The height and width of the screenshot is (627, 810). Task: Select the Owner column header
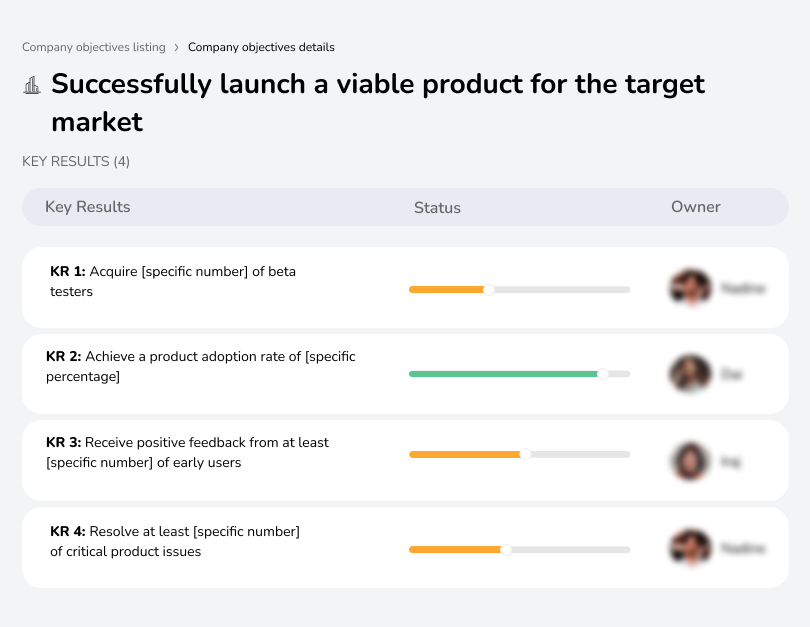695,207
